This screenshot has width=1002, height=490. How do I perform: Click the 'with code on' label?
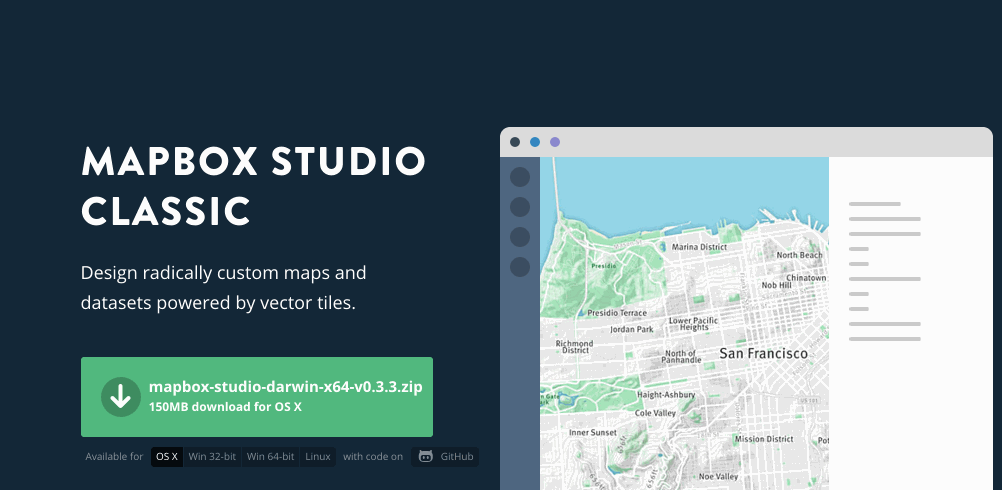[x=373, y=457]
